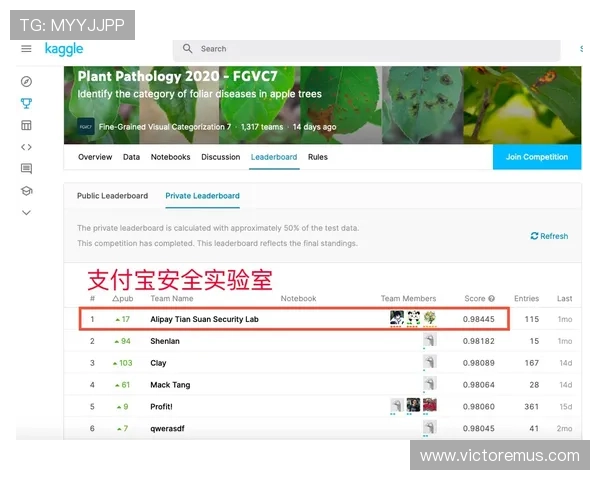The width and height of the screenshot is (600, 480).
Task: Click Clay's team member avatar
Action: coord(430,362)
